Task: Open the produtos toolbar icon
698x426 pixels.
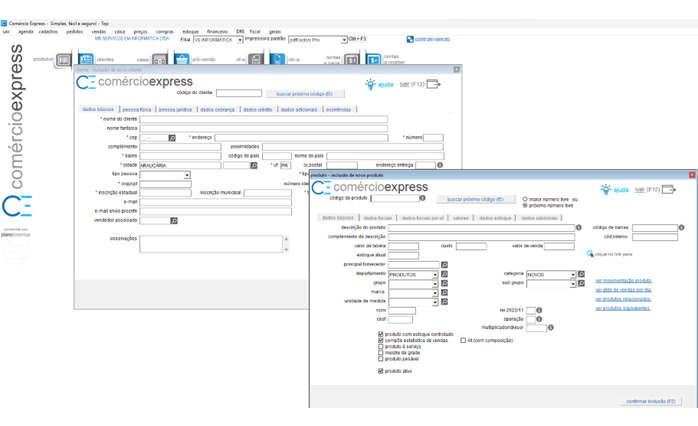Action: tap(63, 60)
